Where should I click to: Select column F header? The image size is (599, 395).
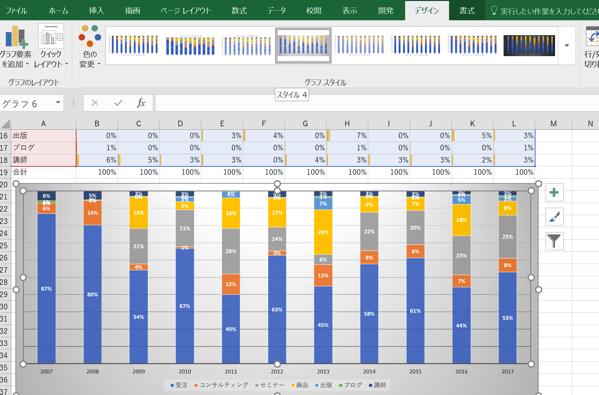click(264, 123)
